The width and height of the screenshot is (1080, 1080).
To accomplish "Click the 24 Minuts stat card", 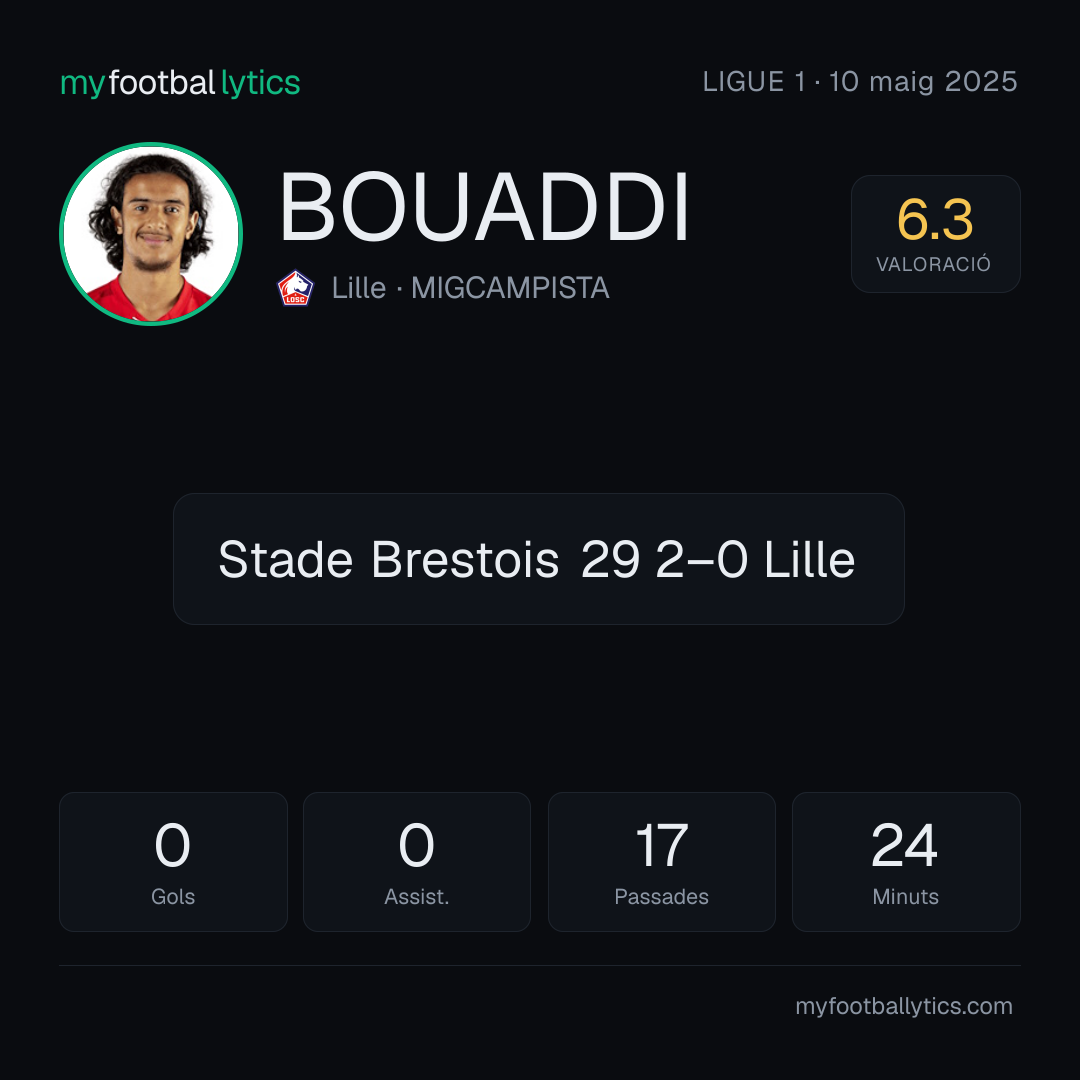I will (906, 862).
